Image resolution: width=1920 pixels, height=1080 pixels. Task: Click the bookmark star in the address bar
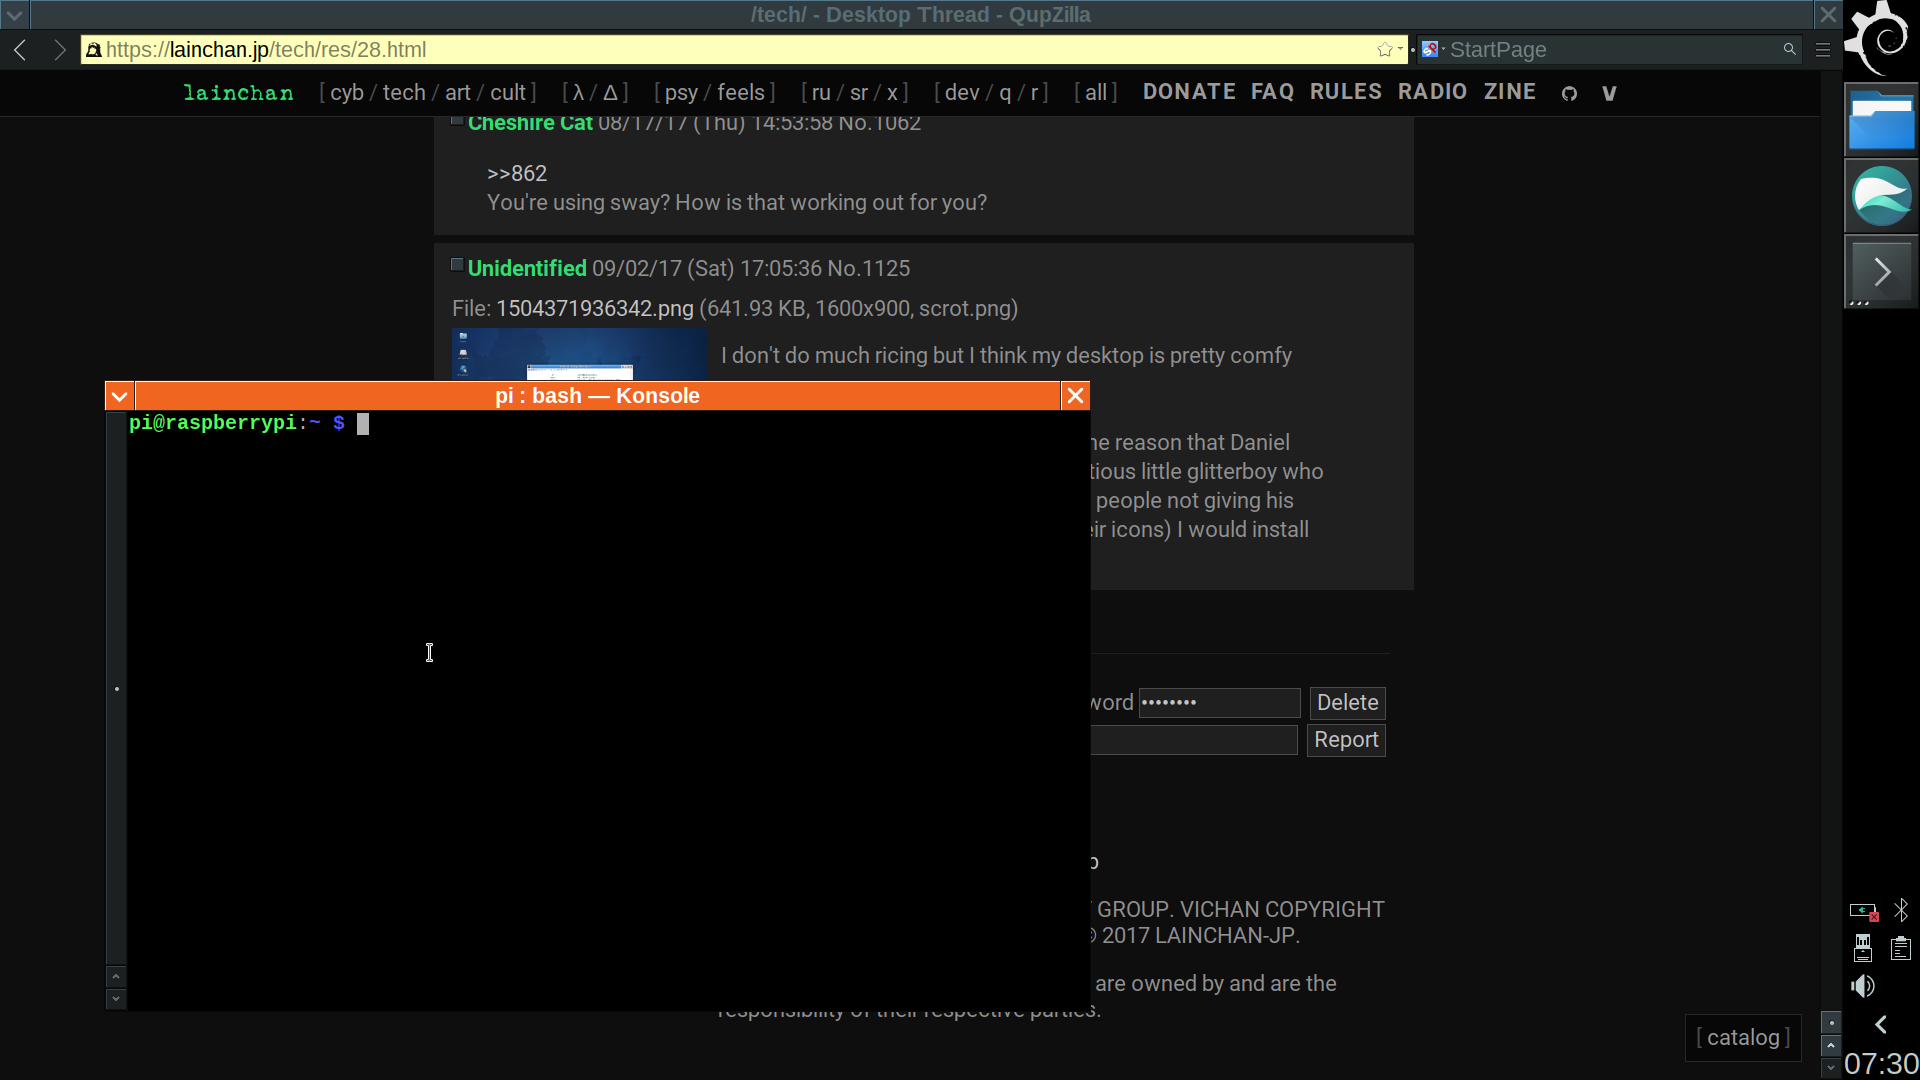[1384, 49]
